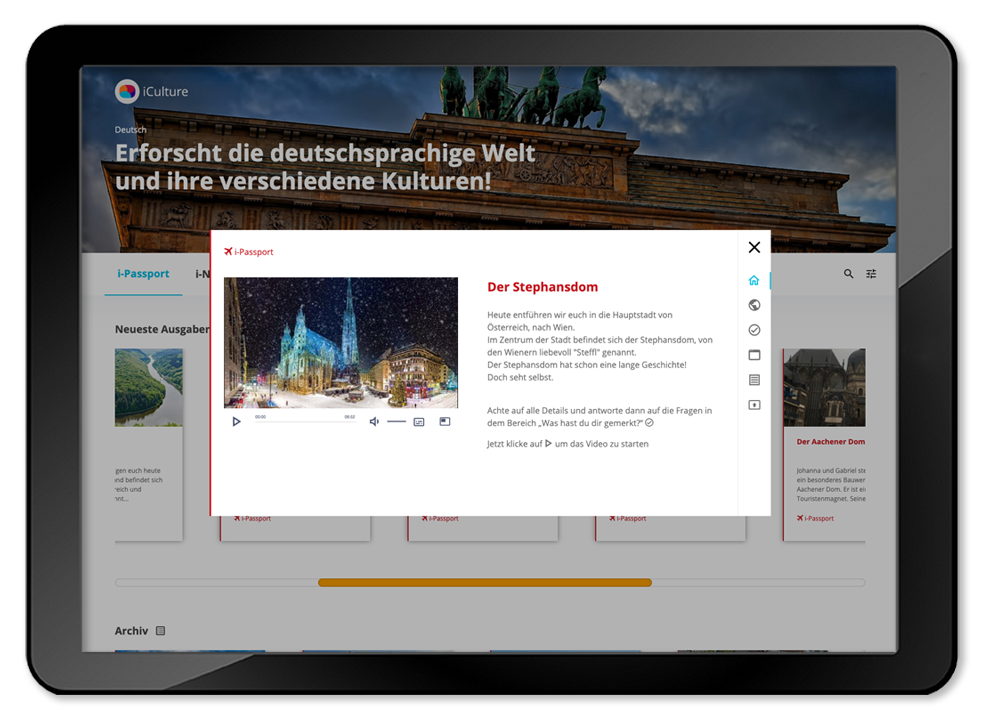Open the filter settings sliders icon

(x=871, y=274)
